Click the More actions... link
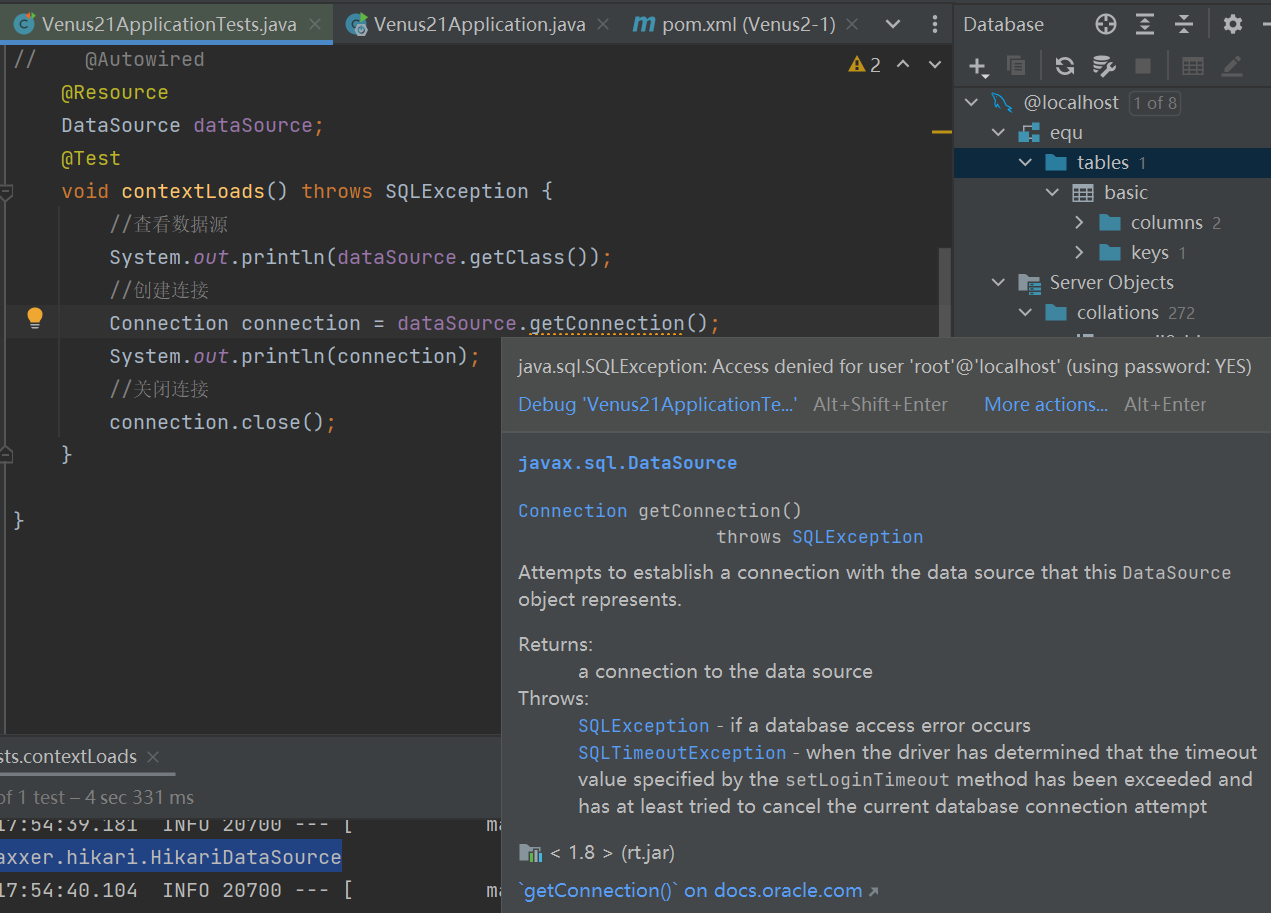This screenshot has height=913, width=1271. 1046,405
